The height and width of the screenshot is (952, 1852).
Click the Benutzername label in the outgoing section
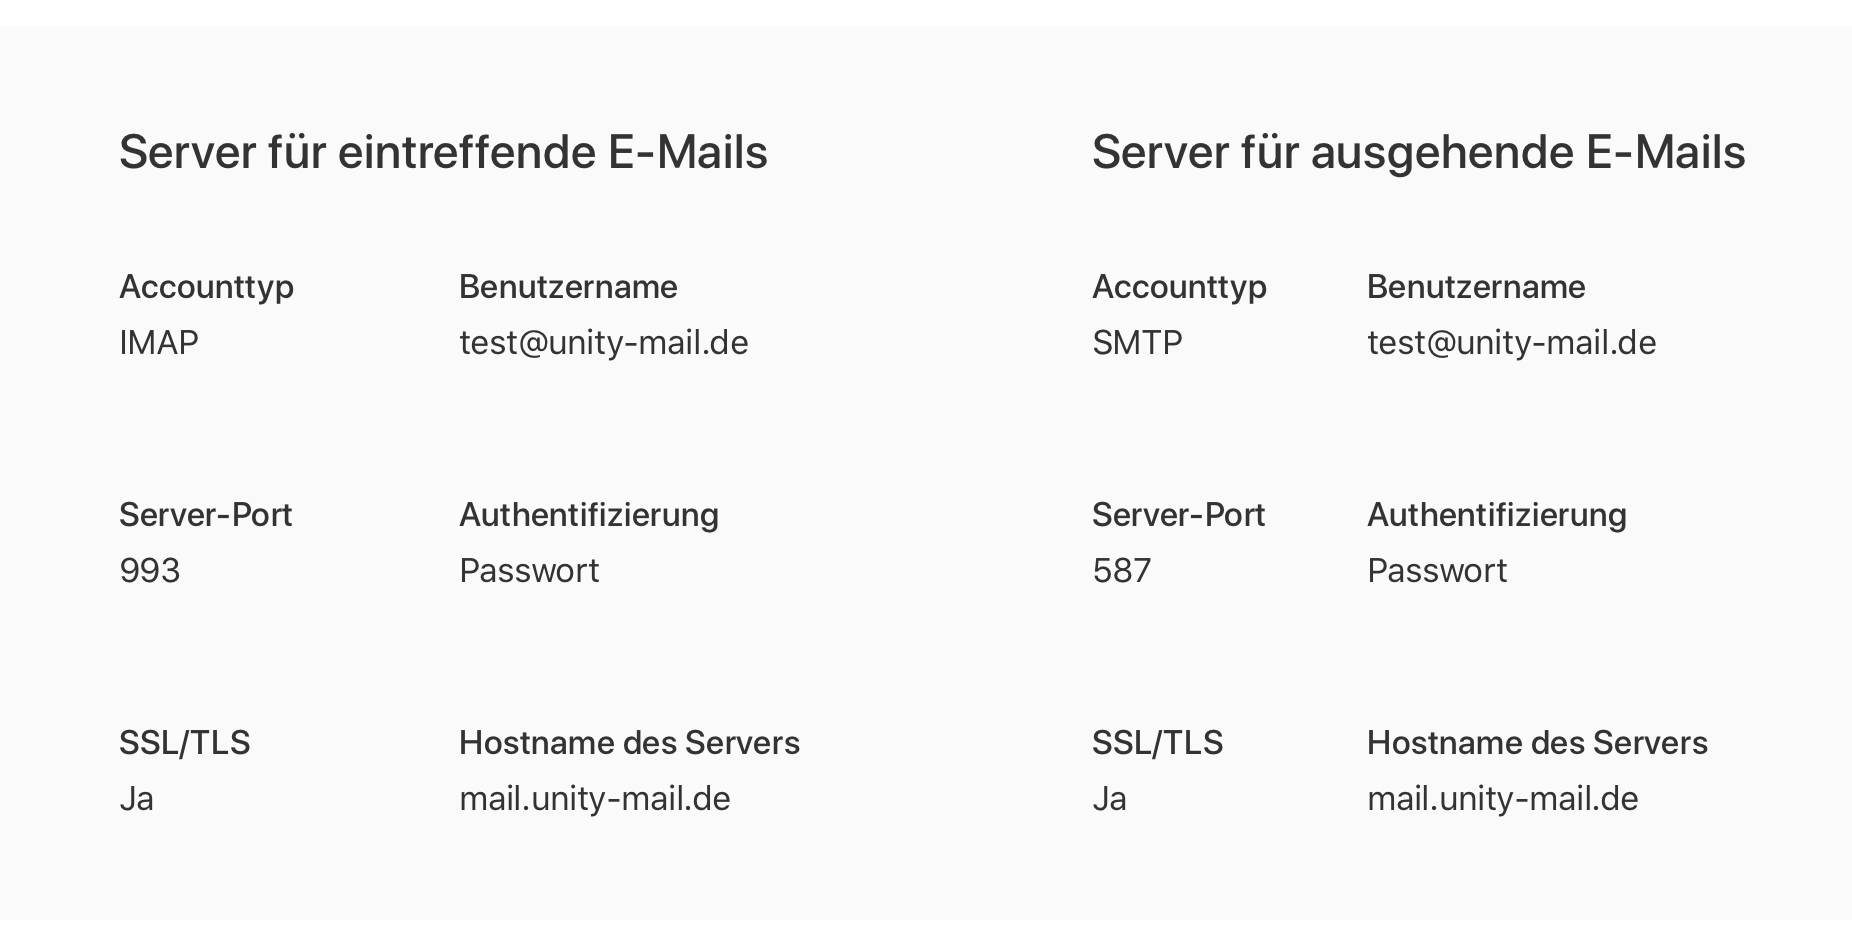[x=1476, y=287]
